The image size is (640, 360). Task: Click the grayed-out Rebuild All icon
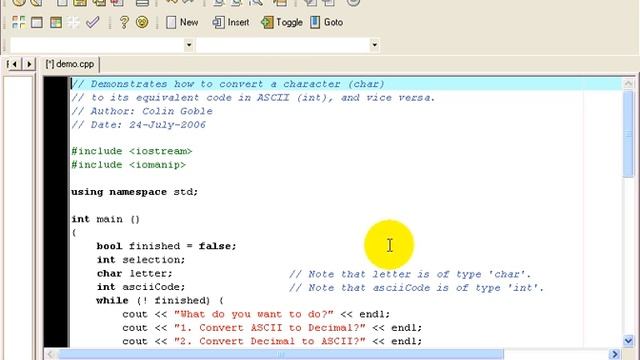click(74, 22)
